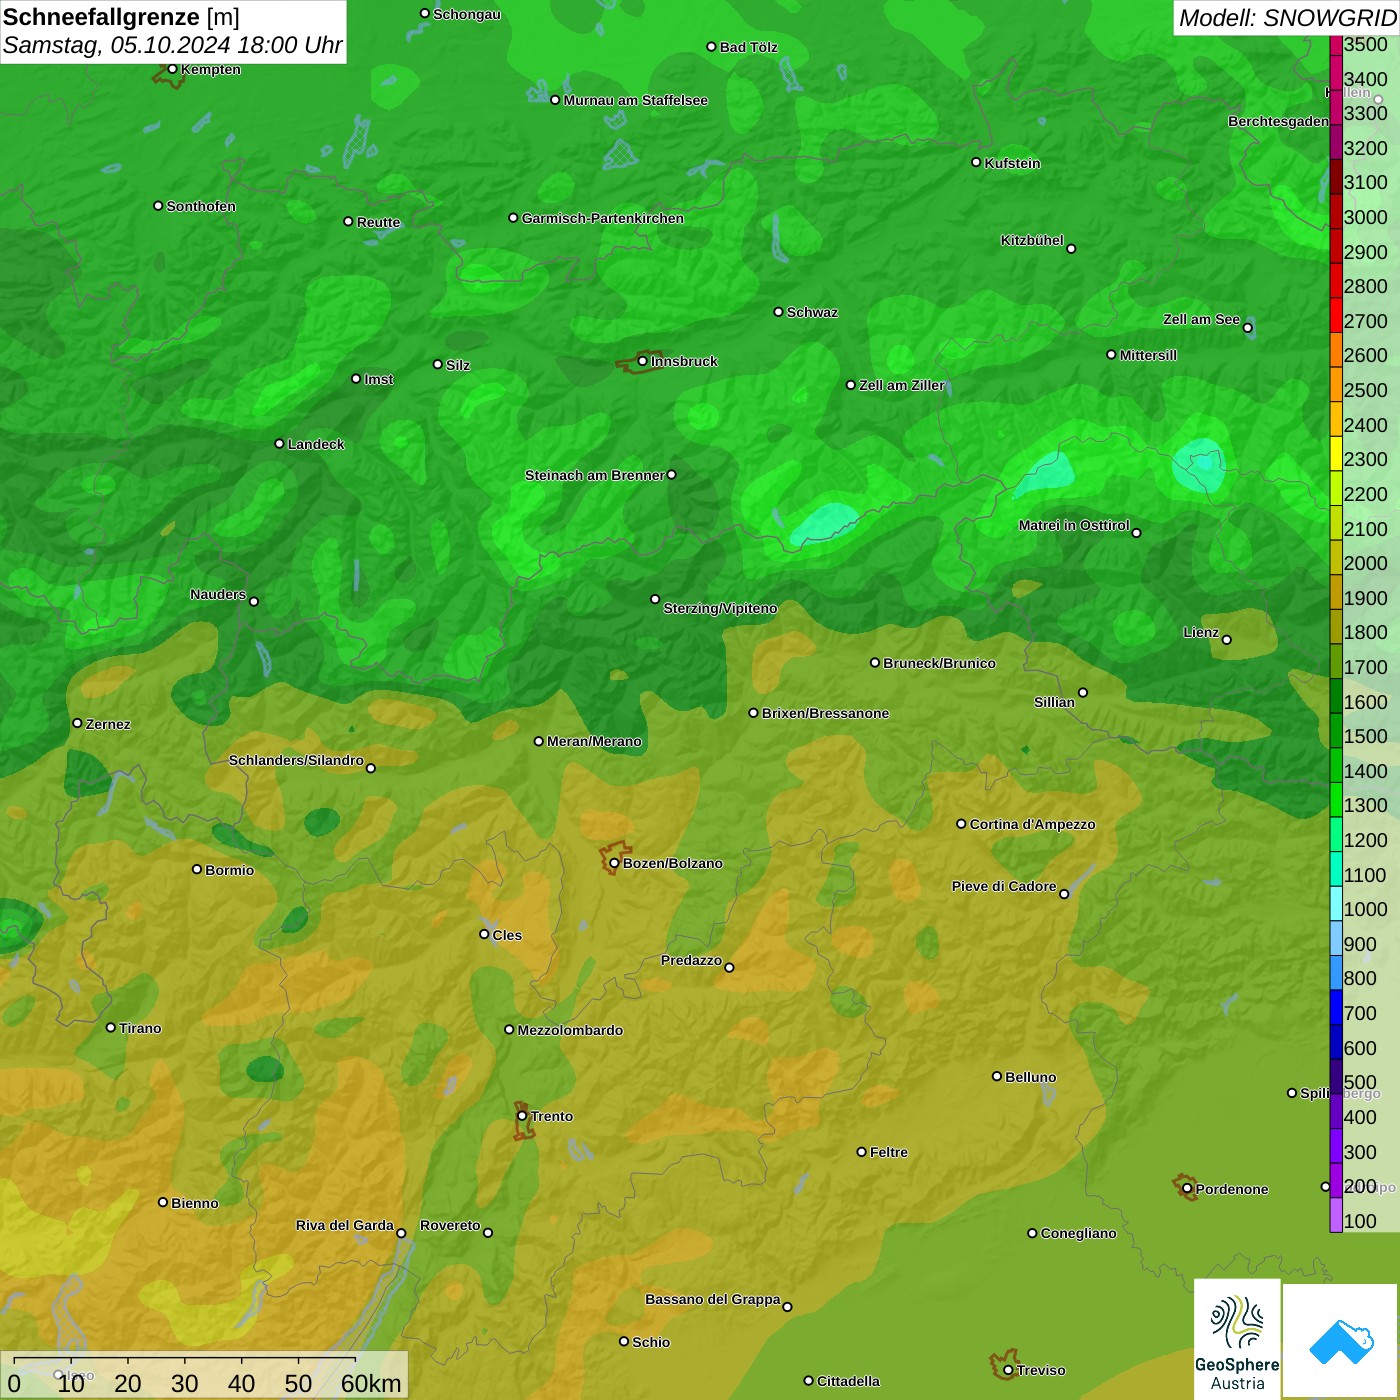
Task: Click the bright red legend swatch beside 2700
Action: coord(1336,316)
